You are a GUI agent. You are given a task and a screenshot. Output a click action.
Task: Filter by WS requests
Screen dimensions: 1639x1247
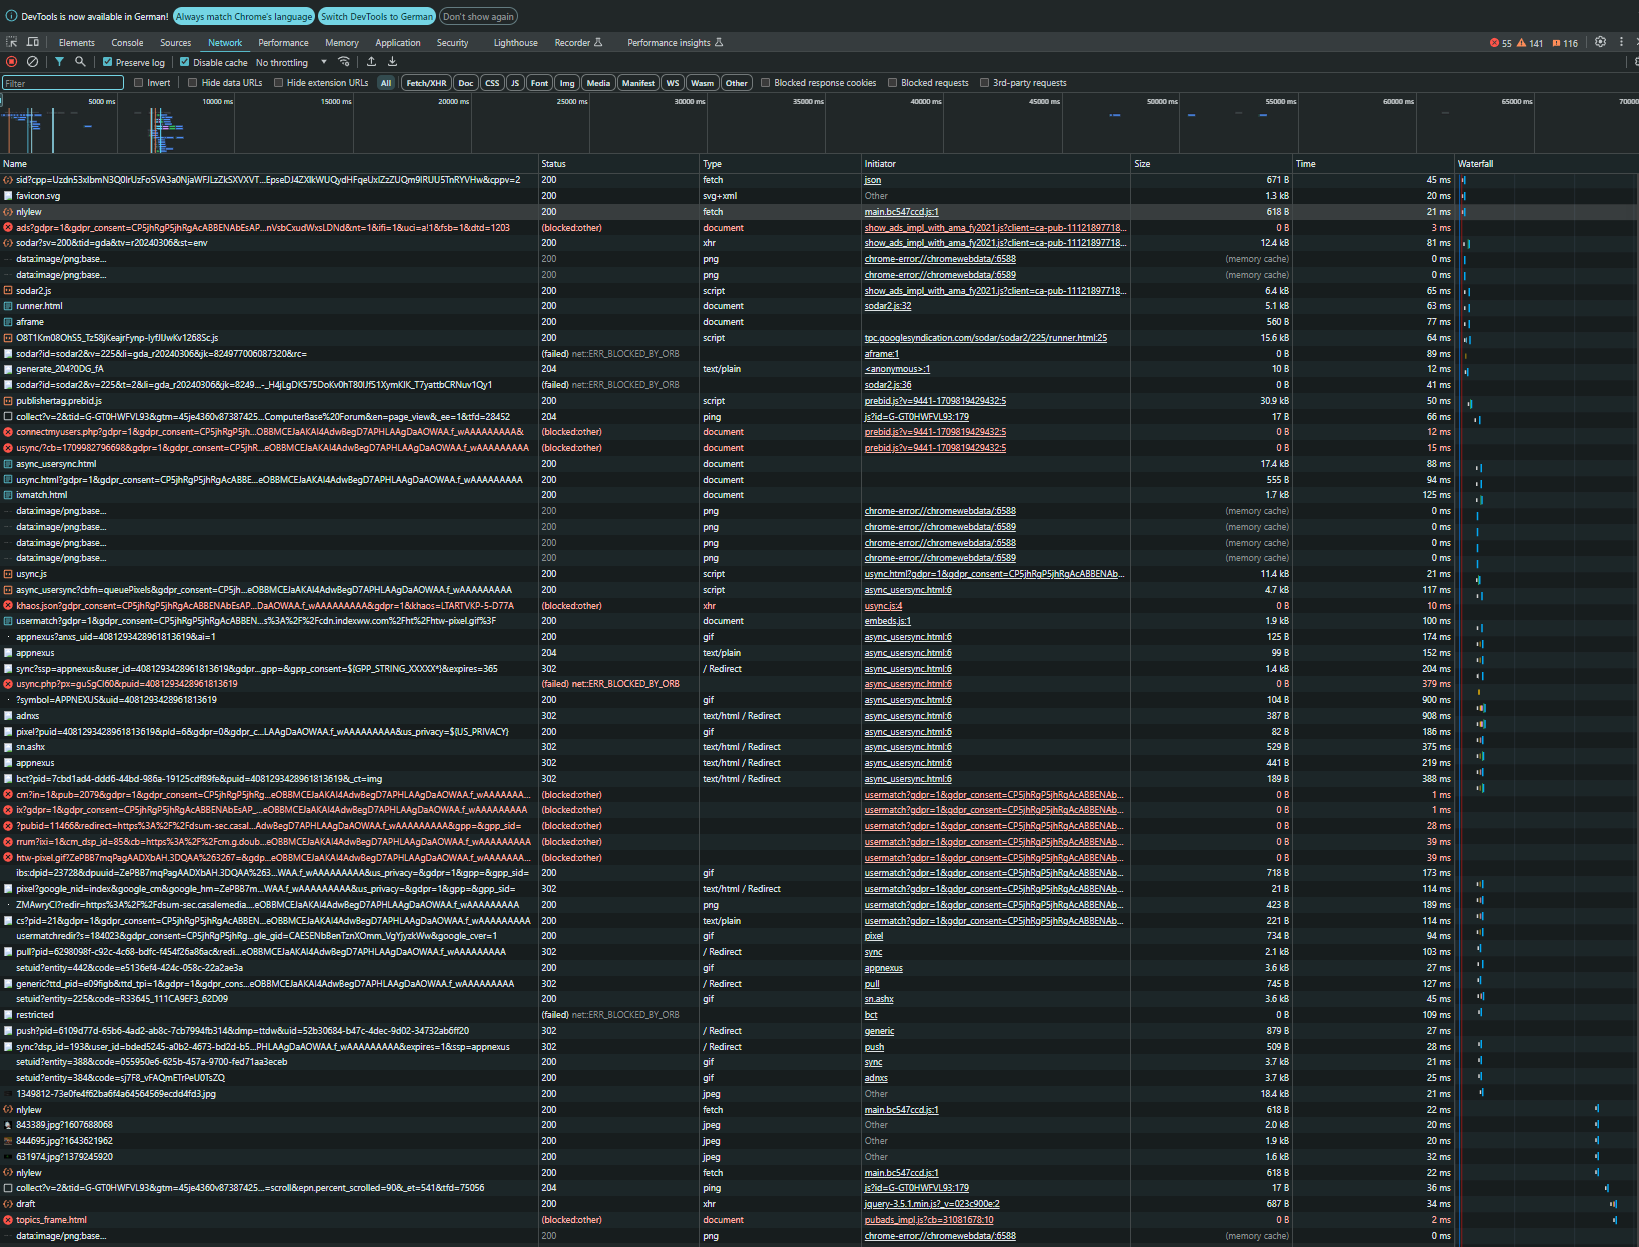click(x=673, y=83)
